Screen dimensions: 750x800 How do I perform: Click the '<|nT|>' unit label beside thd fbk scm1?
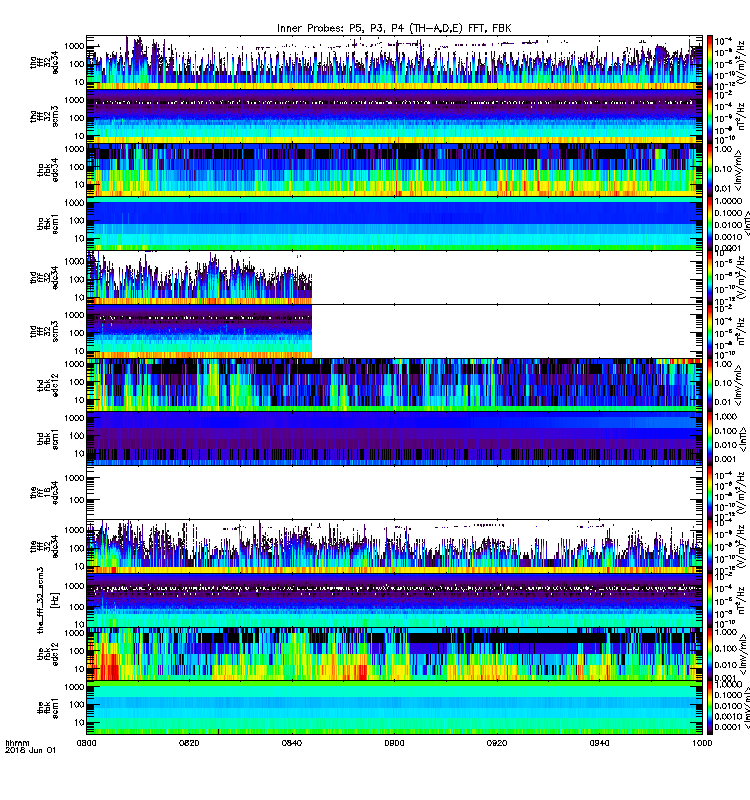point(744,439)
